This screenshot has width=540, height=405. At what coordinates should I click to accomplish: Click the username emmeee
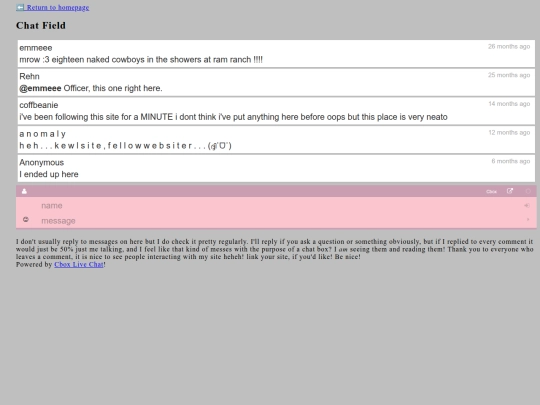36,48
